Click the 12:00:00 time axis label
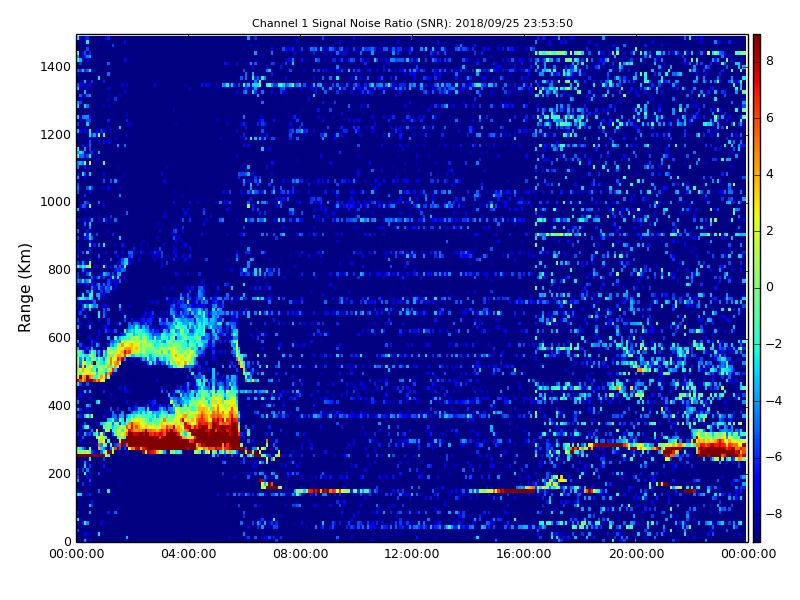This screenshot has height=600, width=800. (412, 554)
